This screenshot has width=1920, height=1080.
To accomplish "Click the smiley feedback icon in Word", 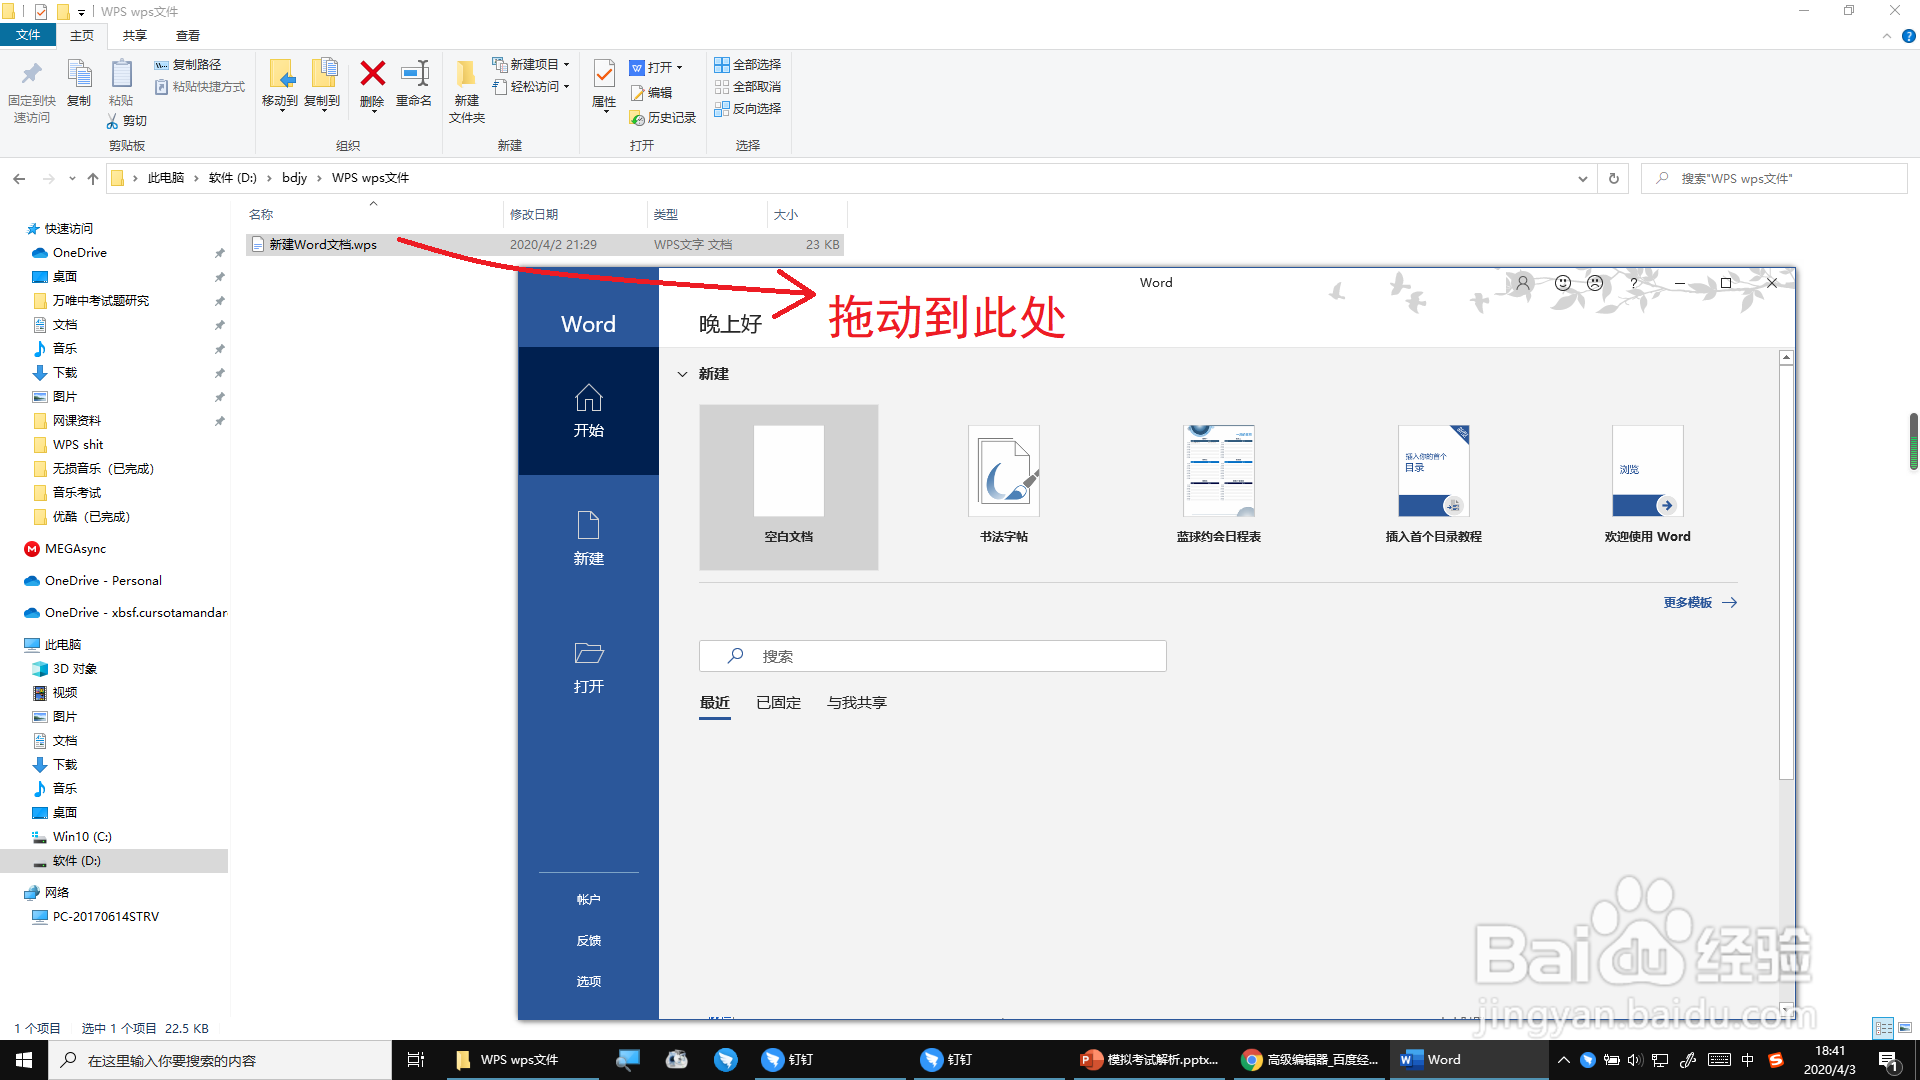I will tap(1563, 283).
